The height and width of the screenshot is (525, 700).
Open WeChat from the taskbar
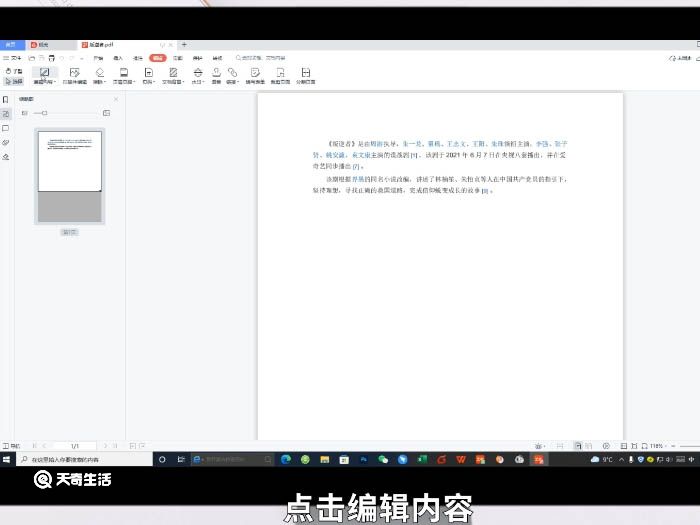coord(383,459)
